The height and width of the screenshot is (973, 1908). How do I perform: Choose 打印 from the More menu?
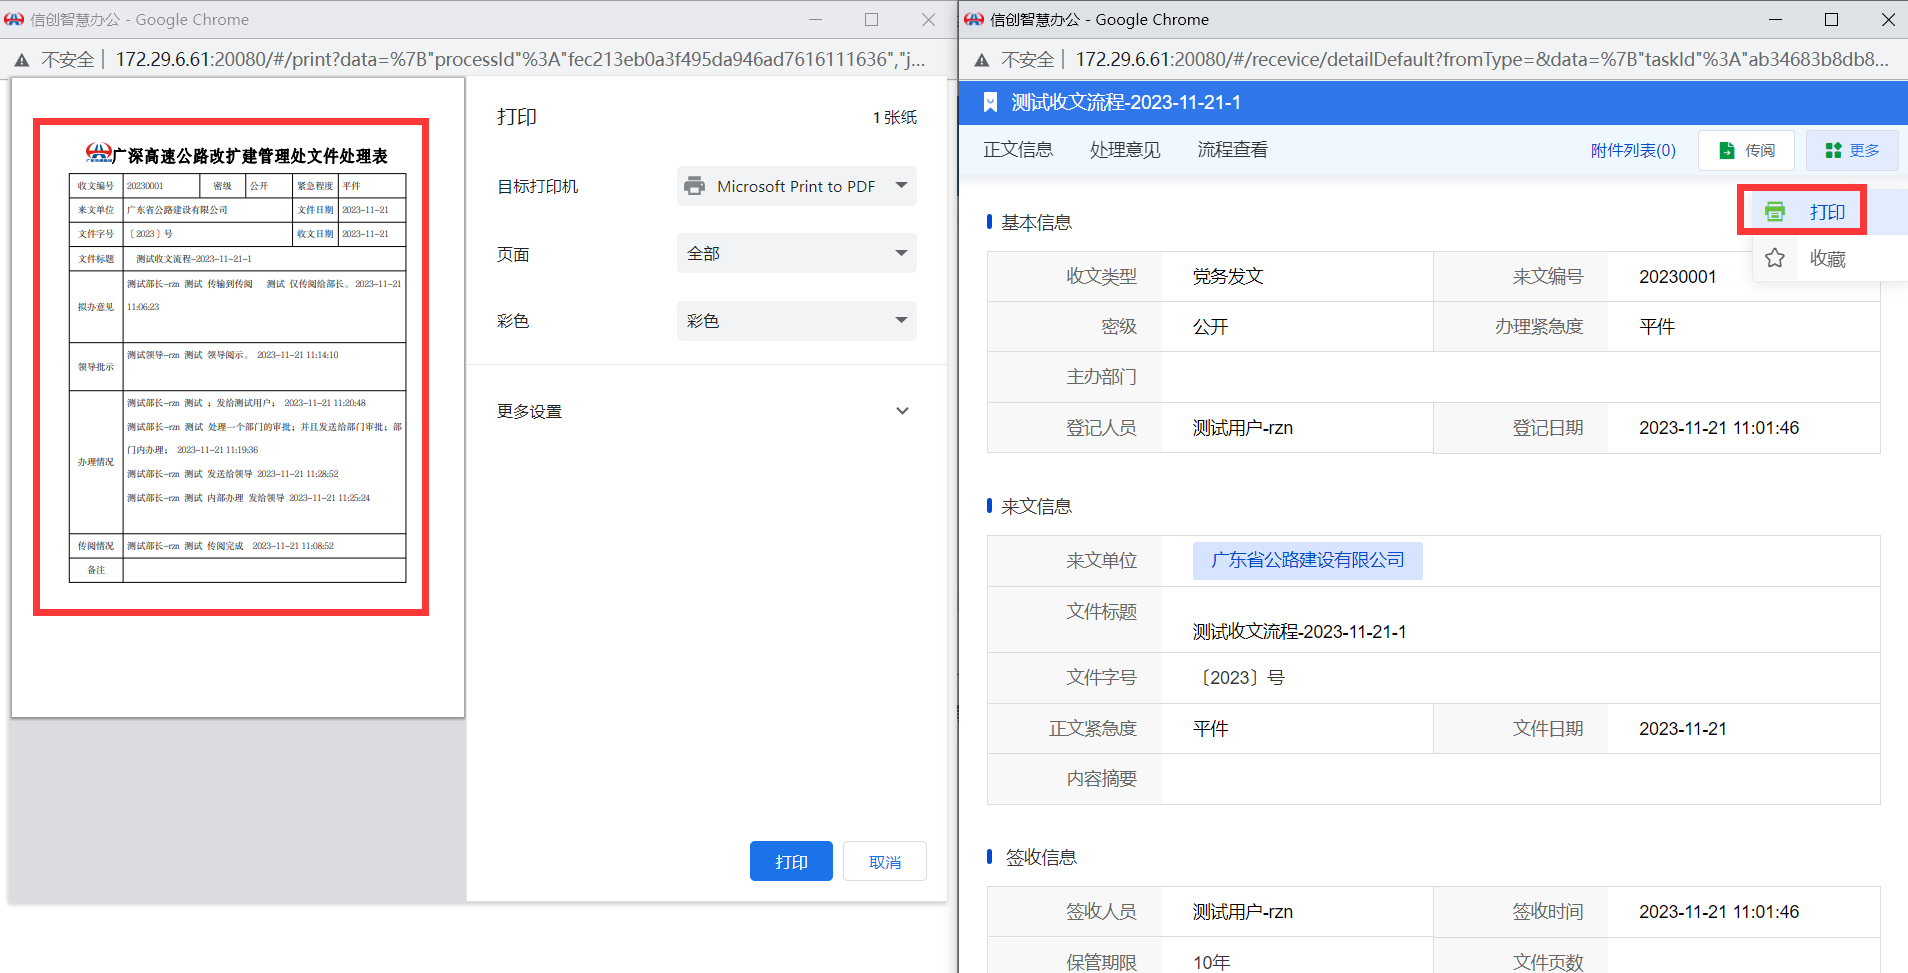tap(1826, 212)
